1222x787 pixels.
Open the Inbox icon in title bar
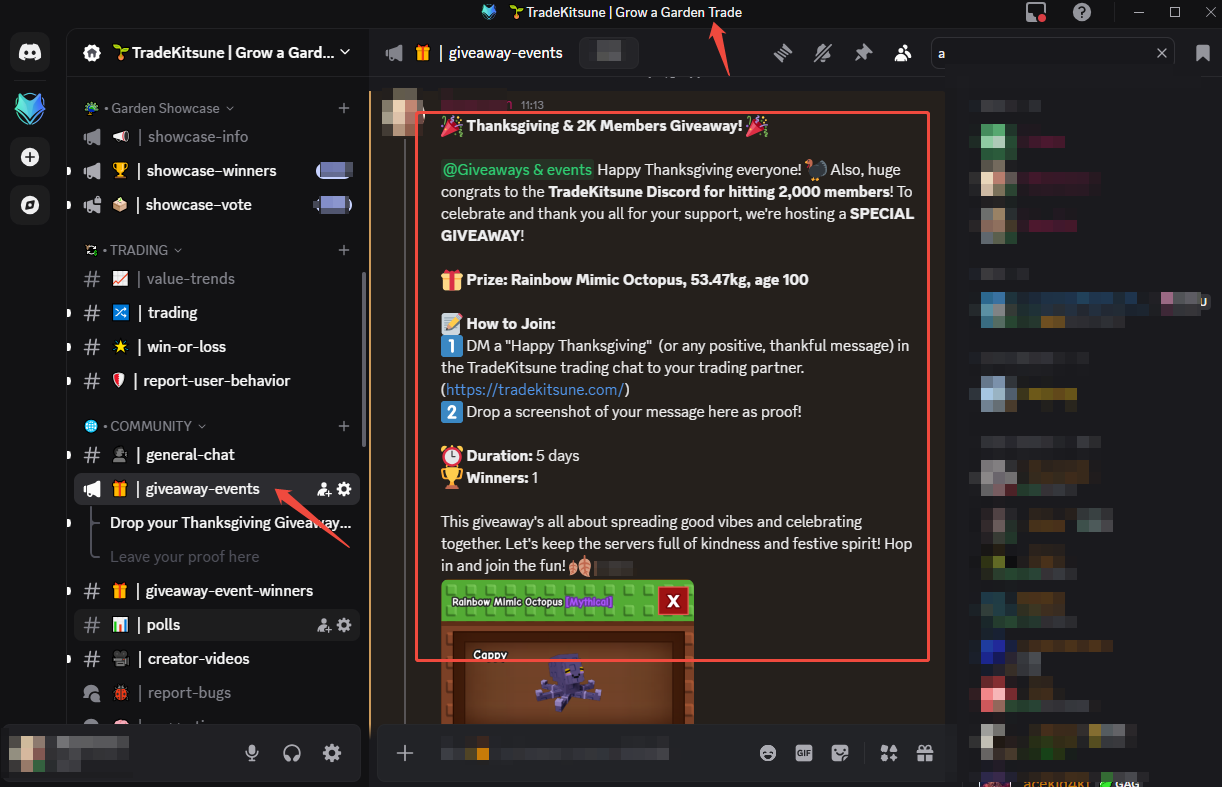(1036, 12)
